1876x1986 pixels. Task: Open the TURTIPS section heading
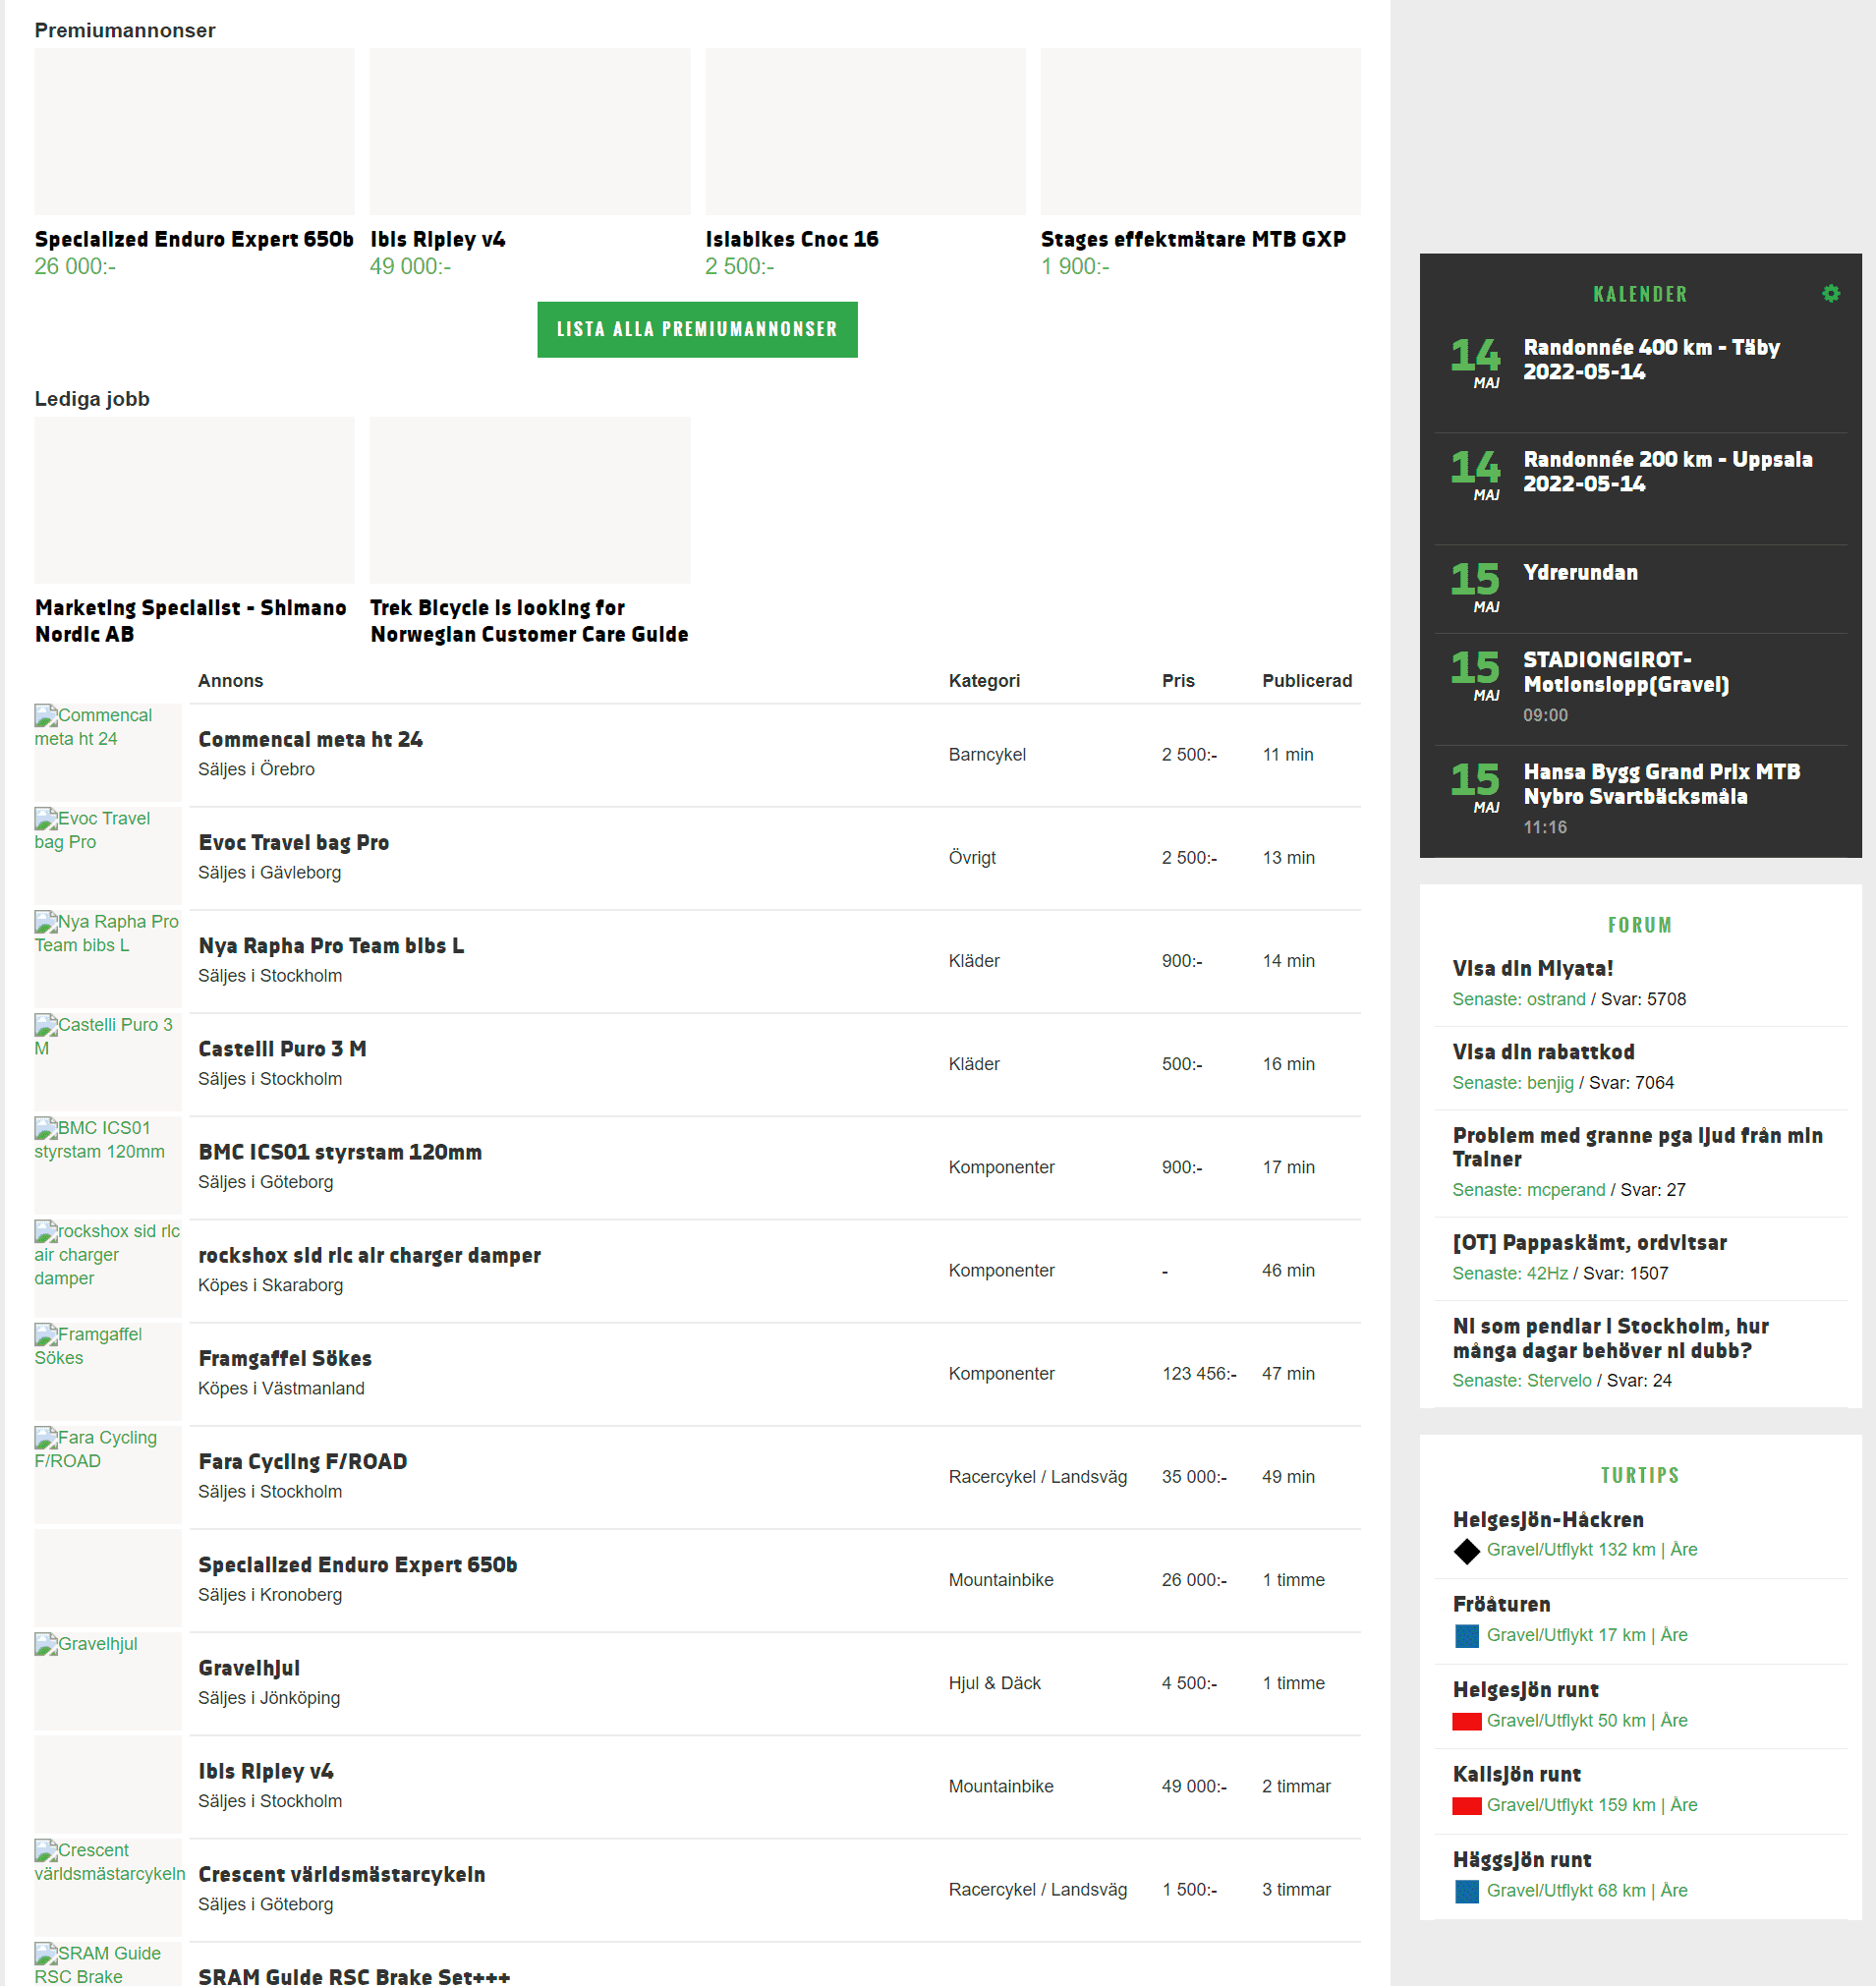point(1639,1475)
